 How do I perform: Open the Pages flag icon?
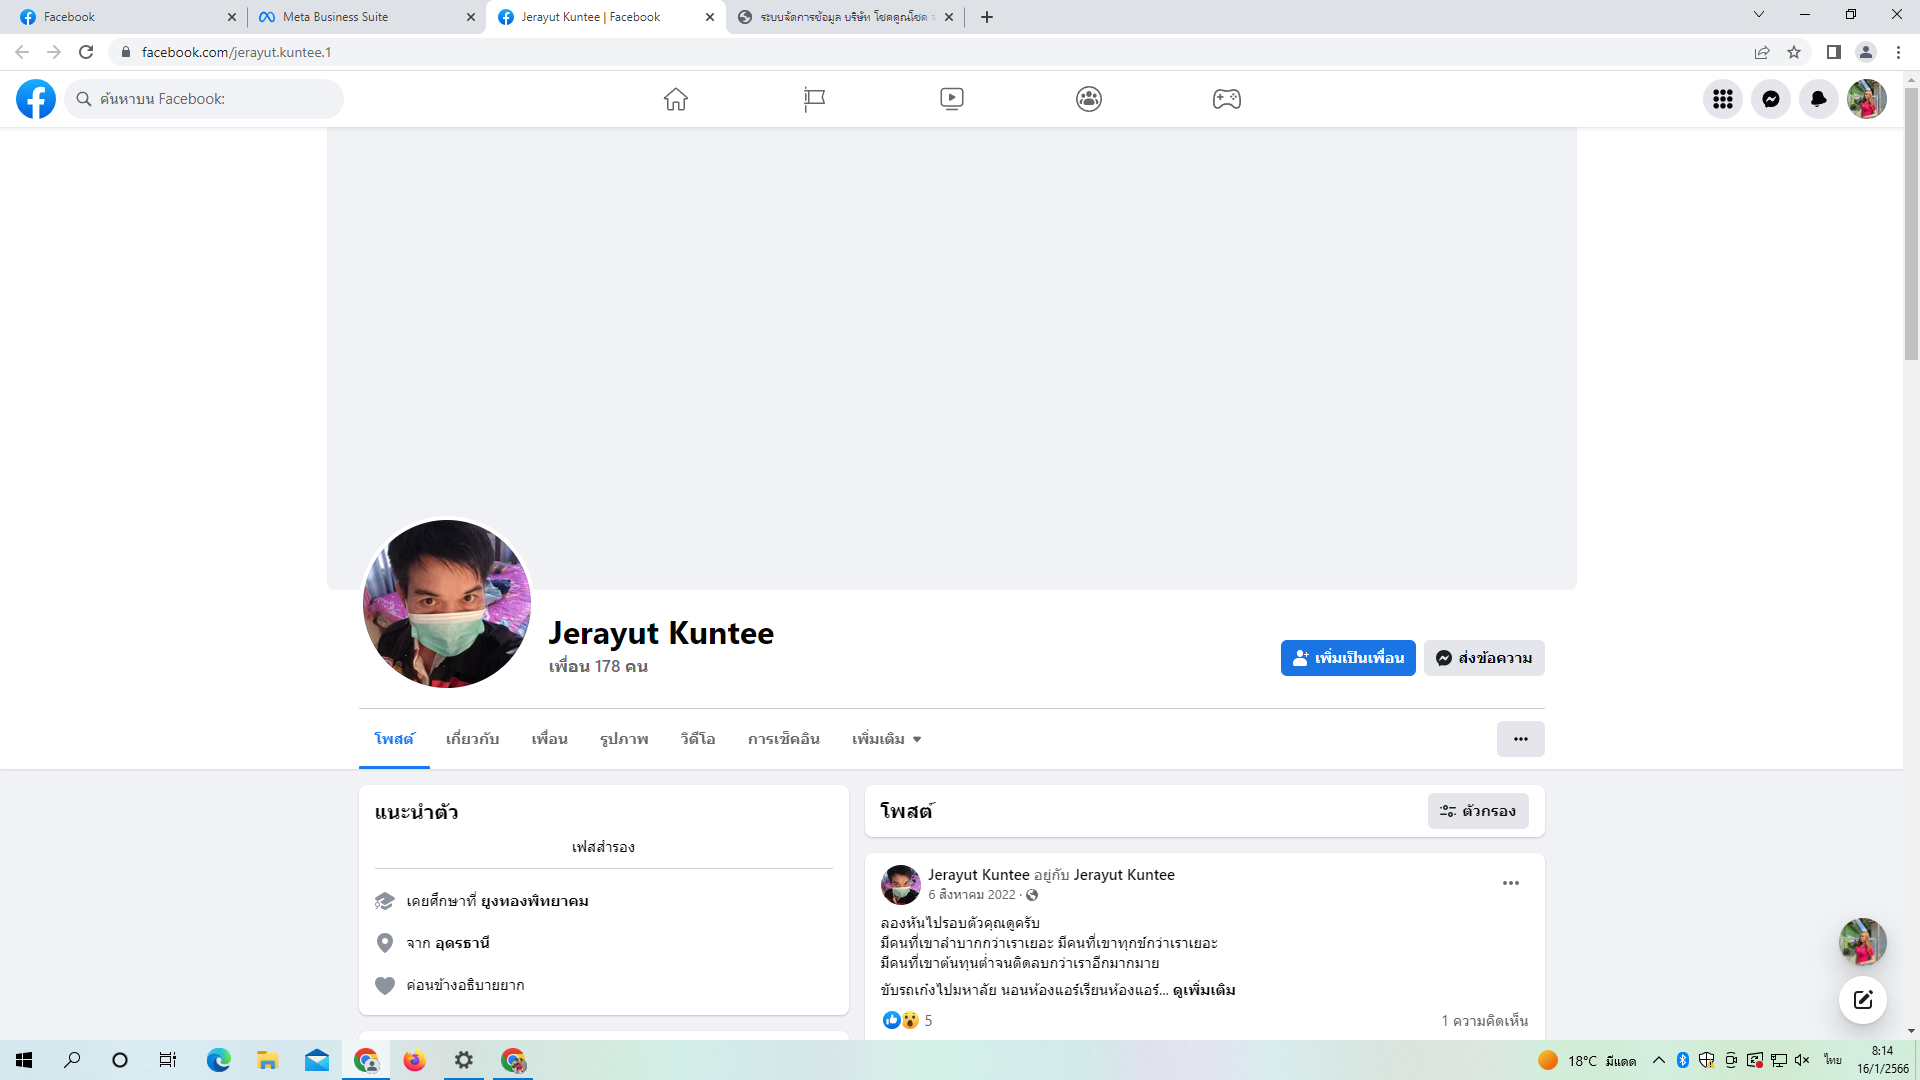point(814,99)
